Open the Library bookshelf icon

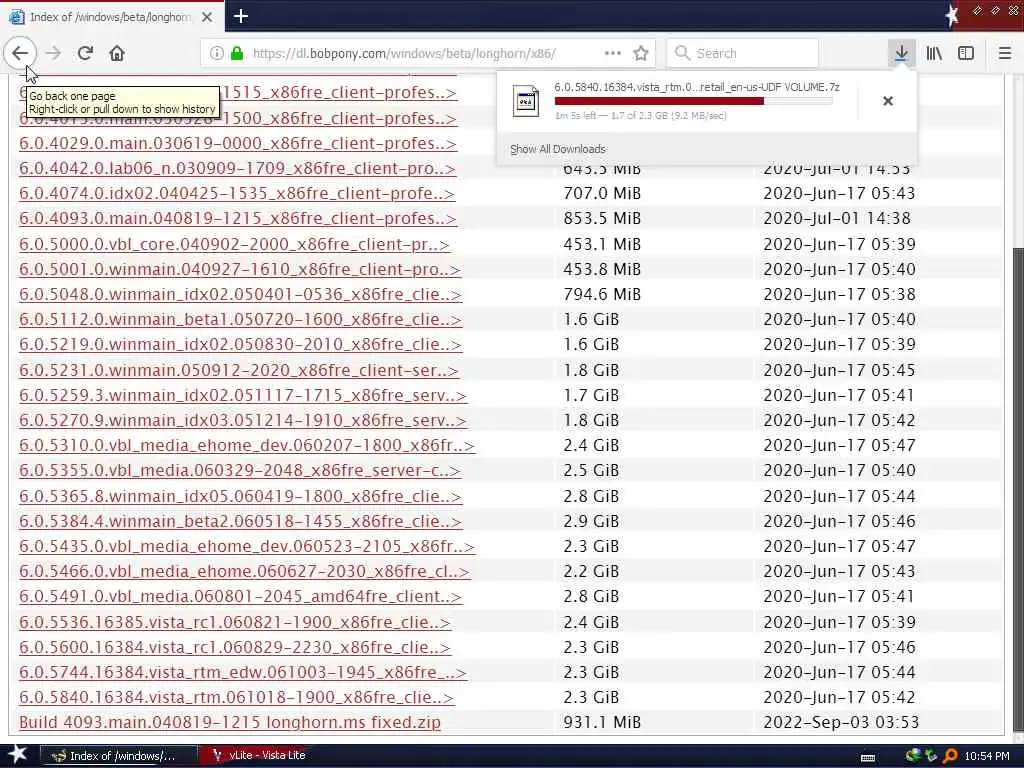(x=934, y=54)
